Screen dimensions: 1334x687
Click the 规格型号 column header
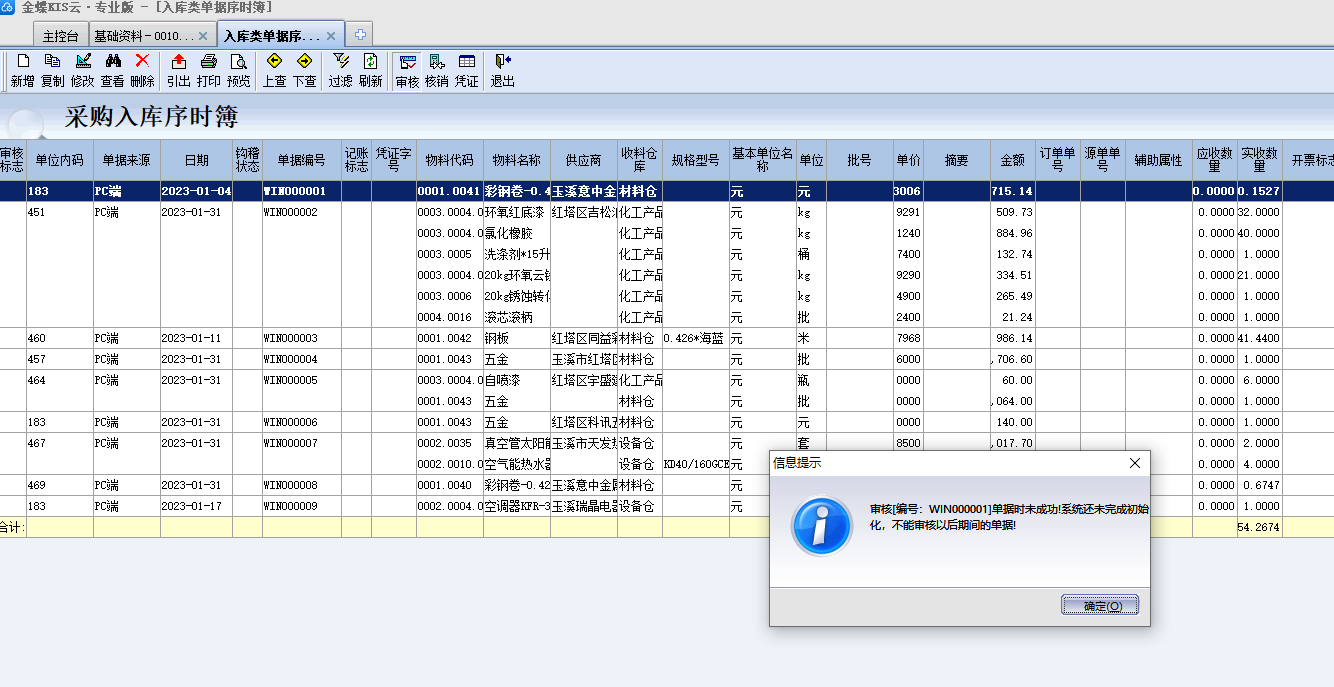(x=696, y=160)
